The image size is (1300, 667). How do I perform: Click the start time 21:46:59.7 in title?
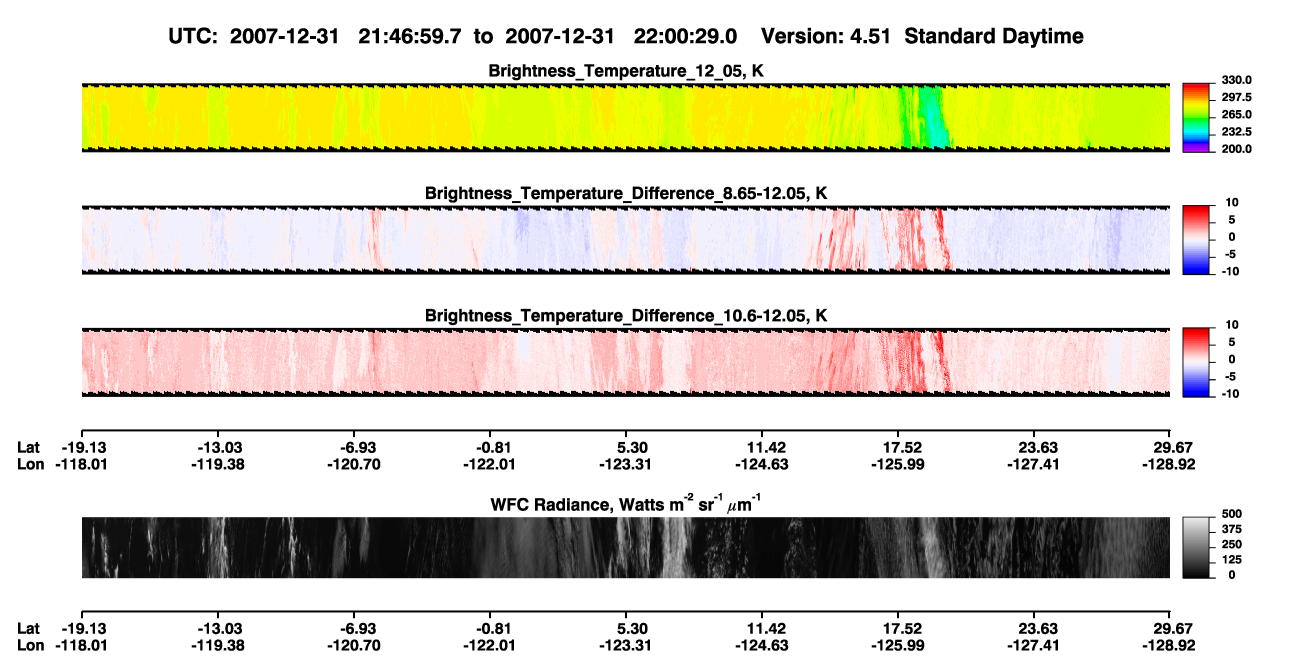411,36
